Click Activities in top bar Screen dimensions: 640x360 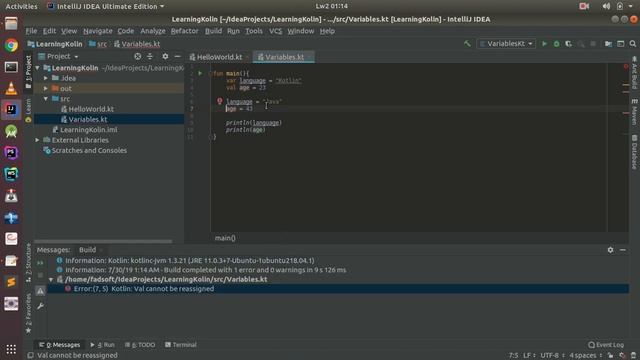tap(21, 6)
